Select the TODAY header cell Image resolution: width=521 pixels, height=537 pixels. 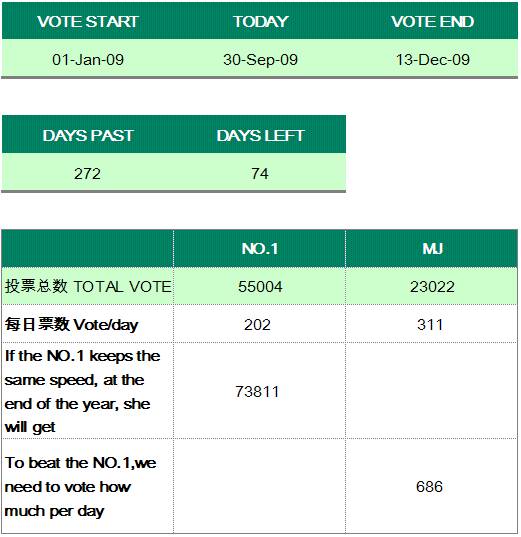tap(260, 21)
